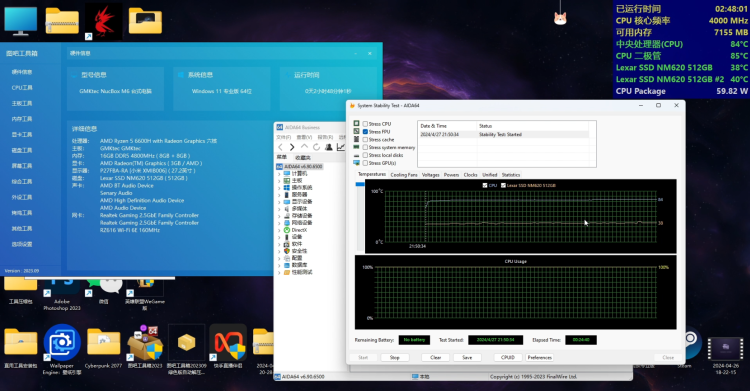Image resolution: width=750 pixels, height=391 pixels.
Task: Open the 工具压缩包 desktop folder
Action: (x=21, y=284)
